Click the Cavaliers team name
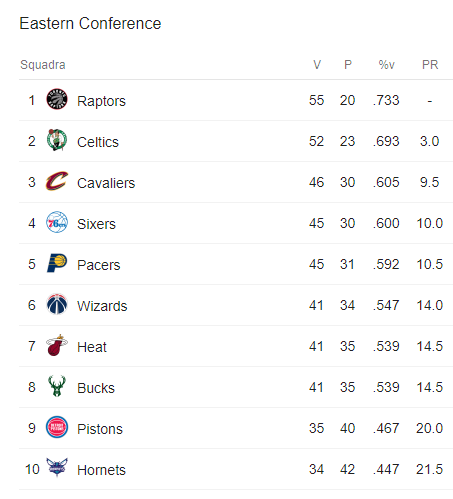The width and height of the screenshot is (453, 499). [x=106, y=183]
